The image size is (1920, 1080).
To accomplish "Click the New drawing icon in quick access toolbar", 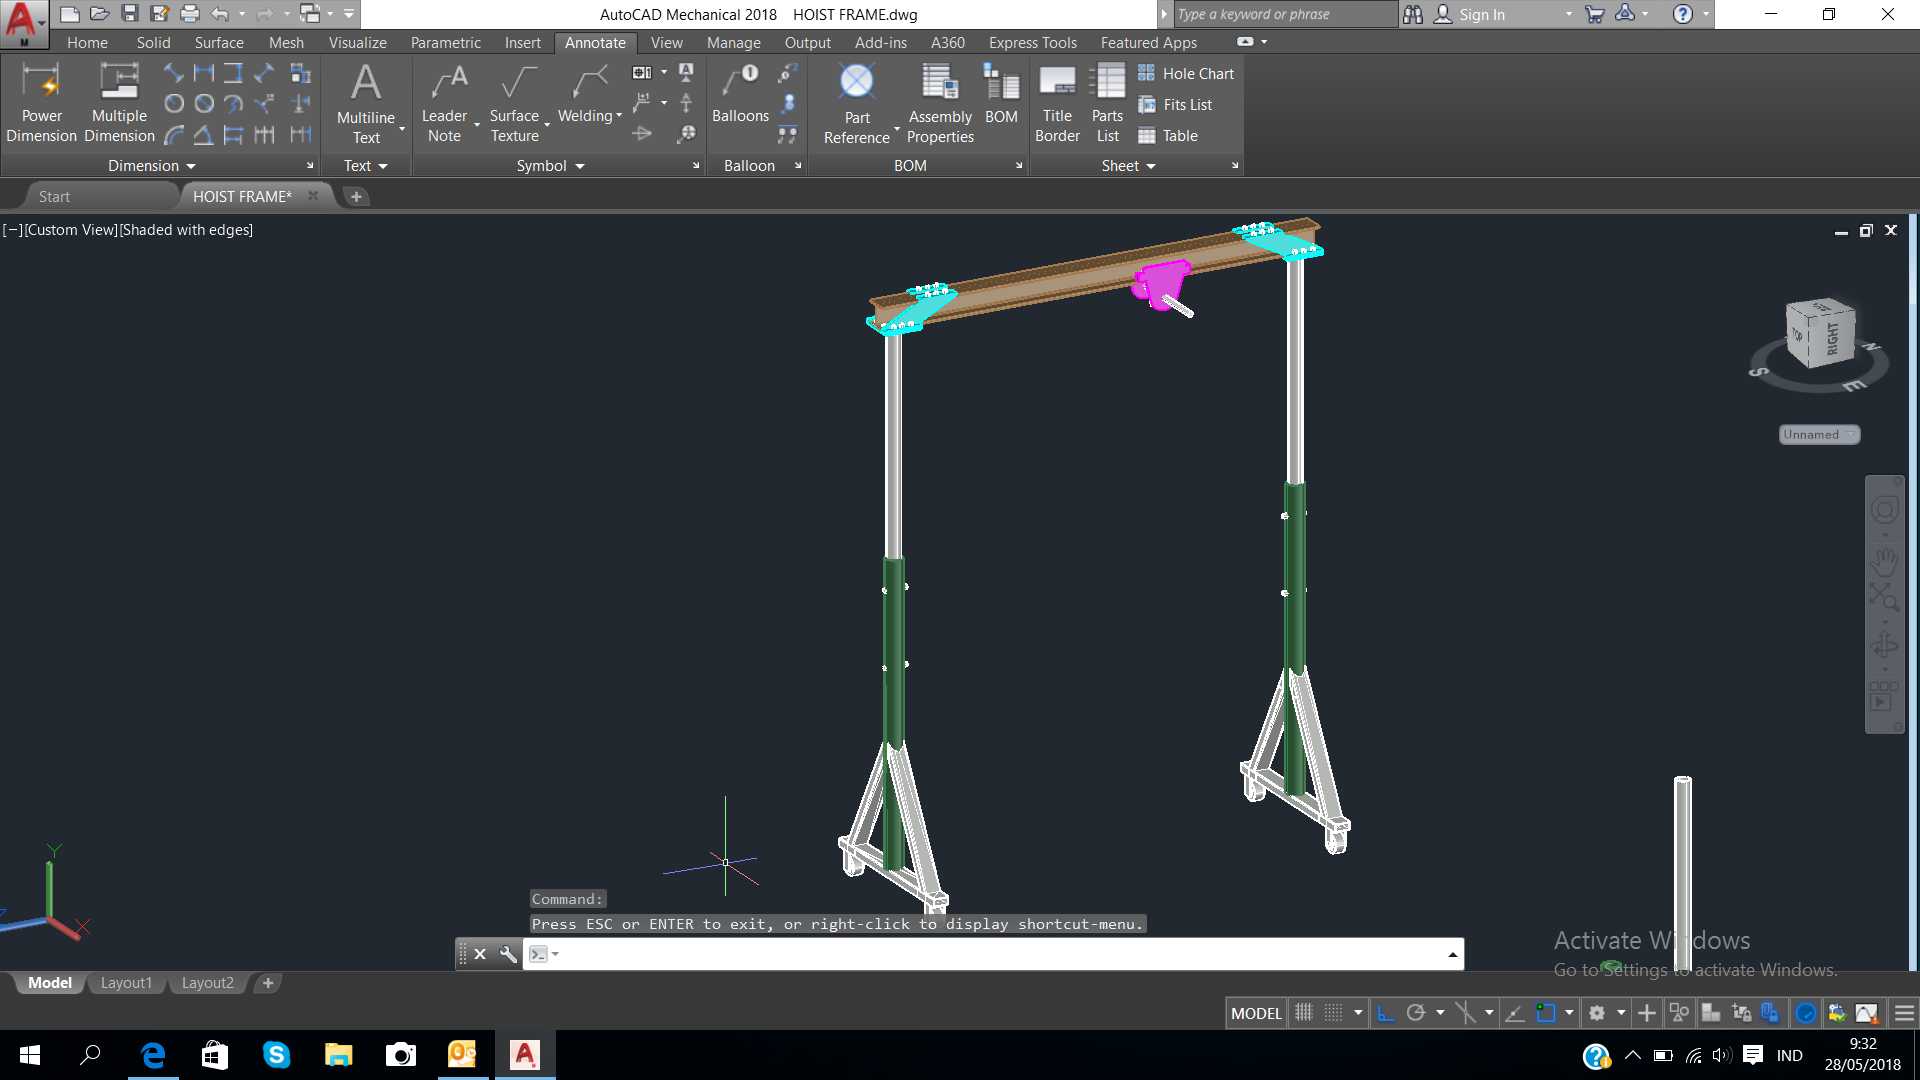I will (69, 14).
